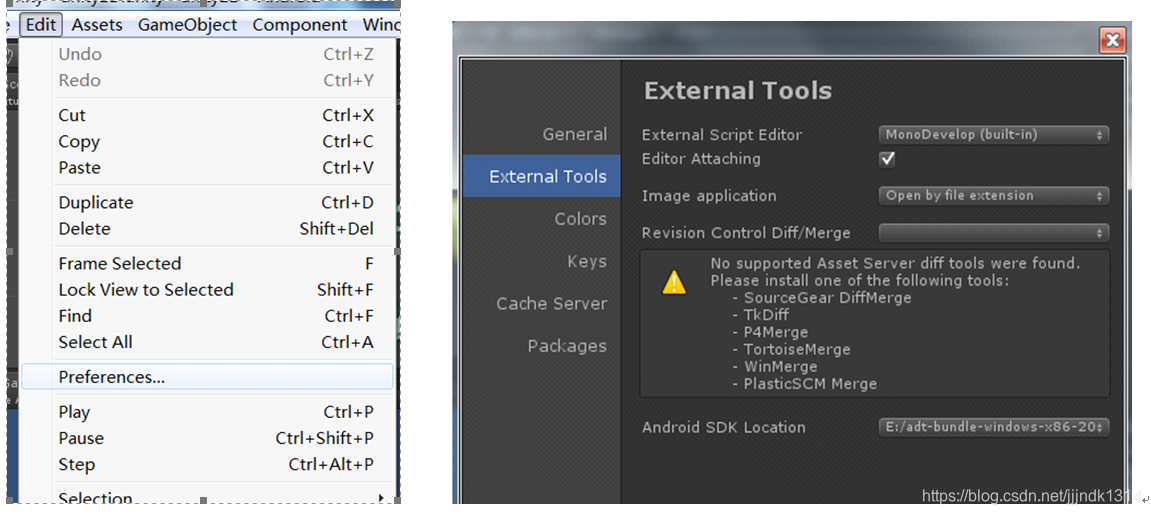The image size is (1151, 515).
Task: Expand the Selection submenu
Action: point(207,496)
